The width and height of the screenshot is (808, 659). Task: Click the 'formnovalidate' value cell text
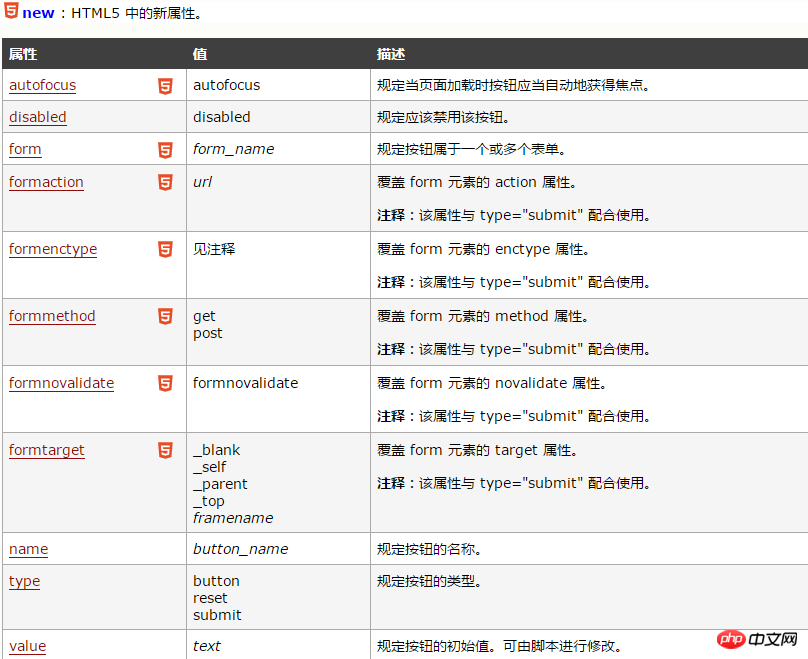coord(245,383)
